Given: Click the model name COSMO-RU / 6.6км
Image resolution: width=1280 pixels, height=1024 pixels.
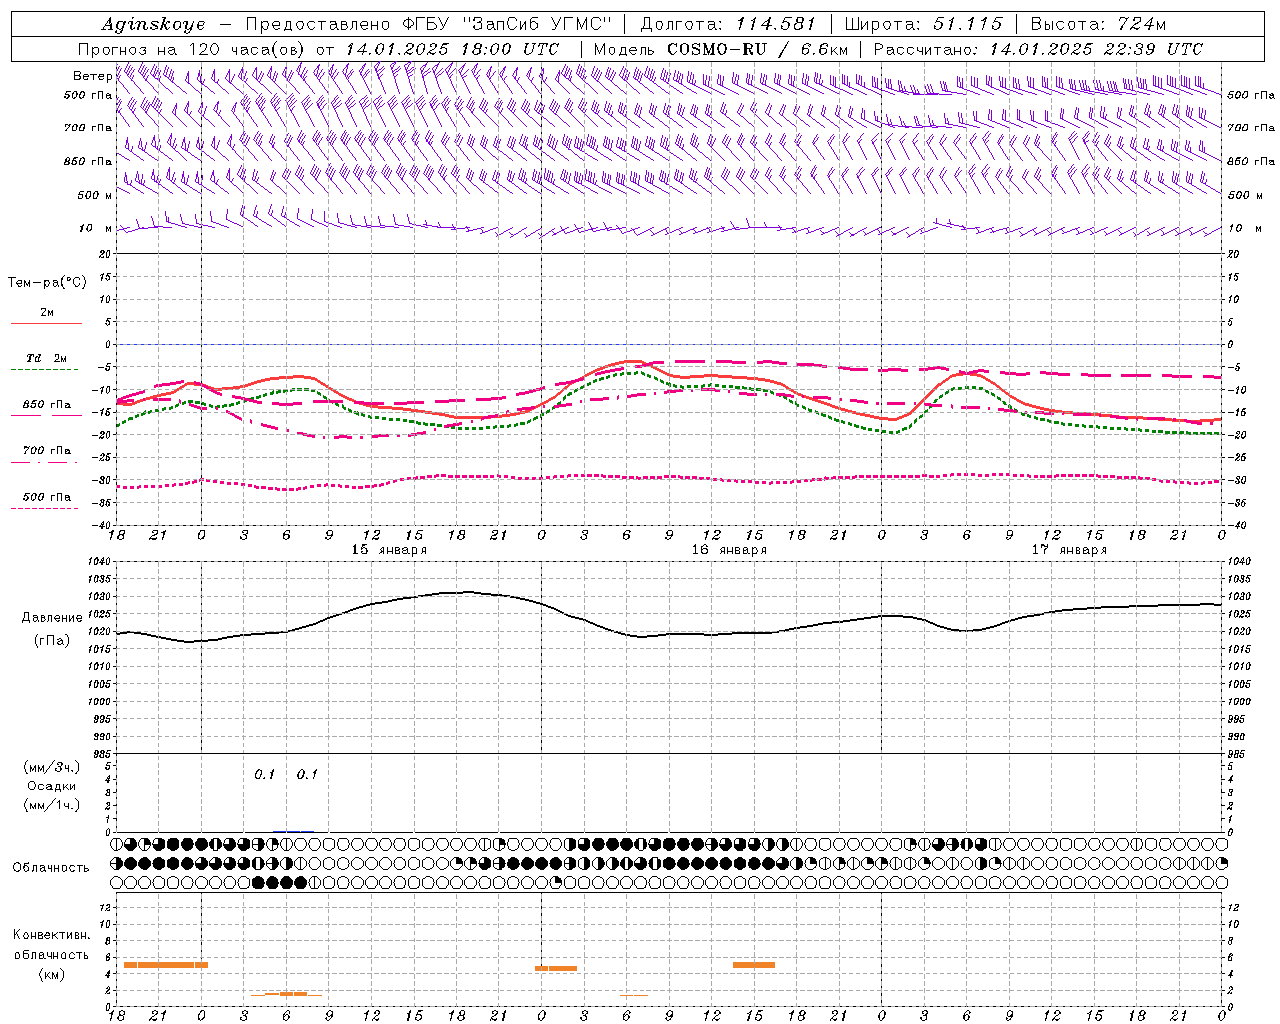Looking at the screenshot, I should pyautogui.click(x=758, y=49).
